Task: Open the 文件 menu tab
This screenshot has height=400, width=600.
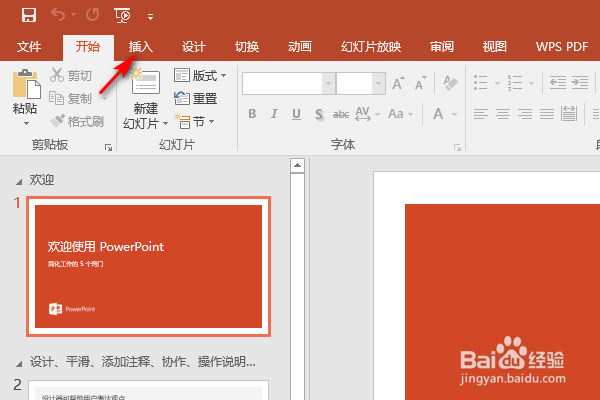Action: pyautogui.click(x=29, y=47)
